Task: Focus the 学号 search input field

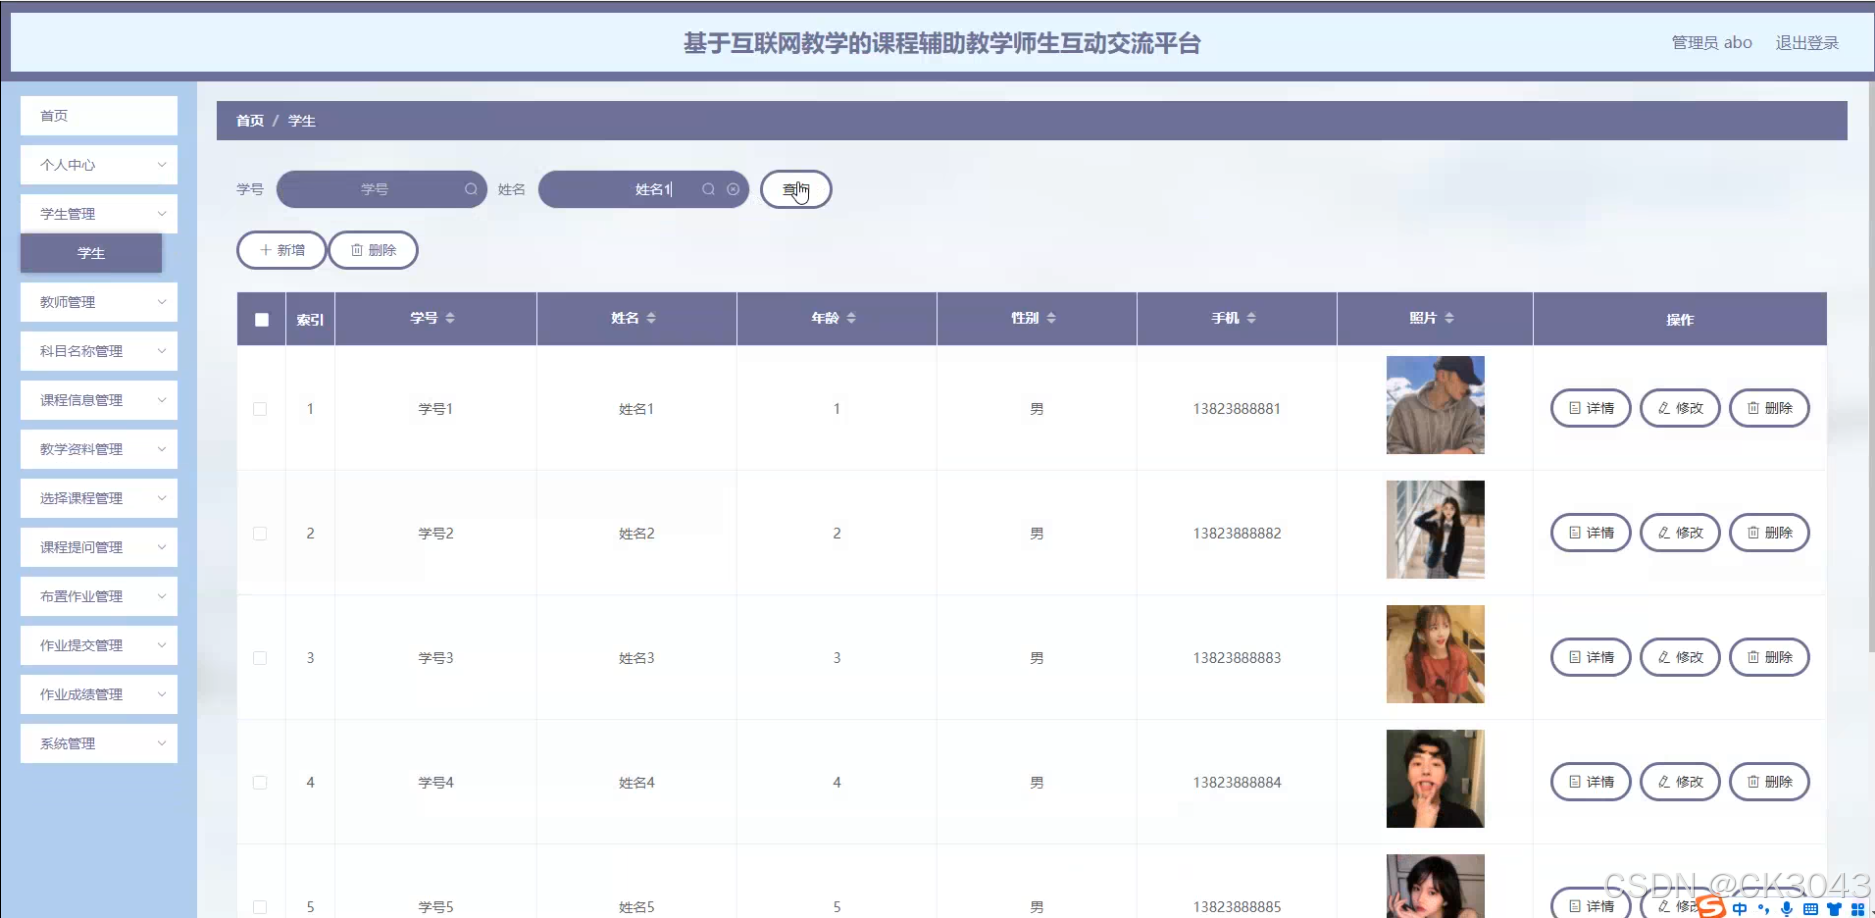Action: coord(382,189)
